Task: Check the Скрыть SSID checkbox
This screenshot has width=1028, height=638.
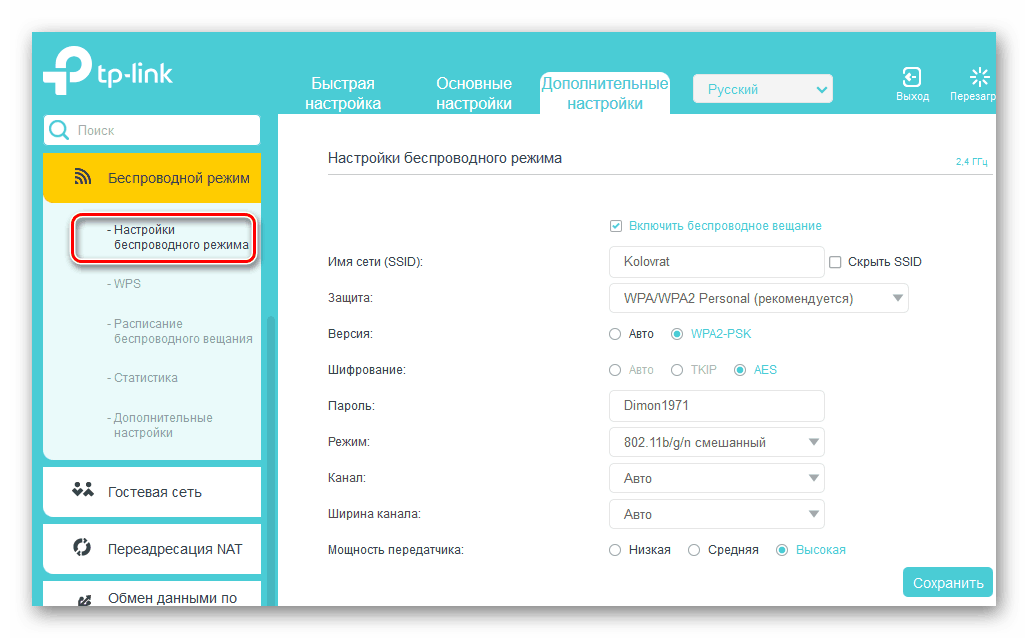Action: coord(835,262)
